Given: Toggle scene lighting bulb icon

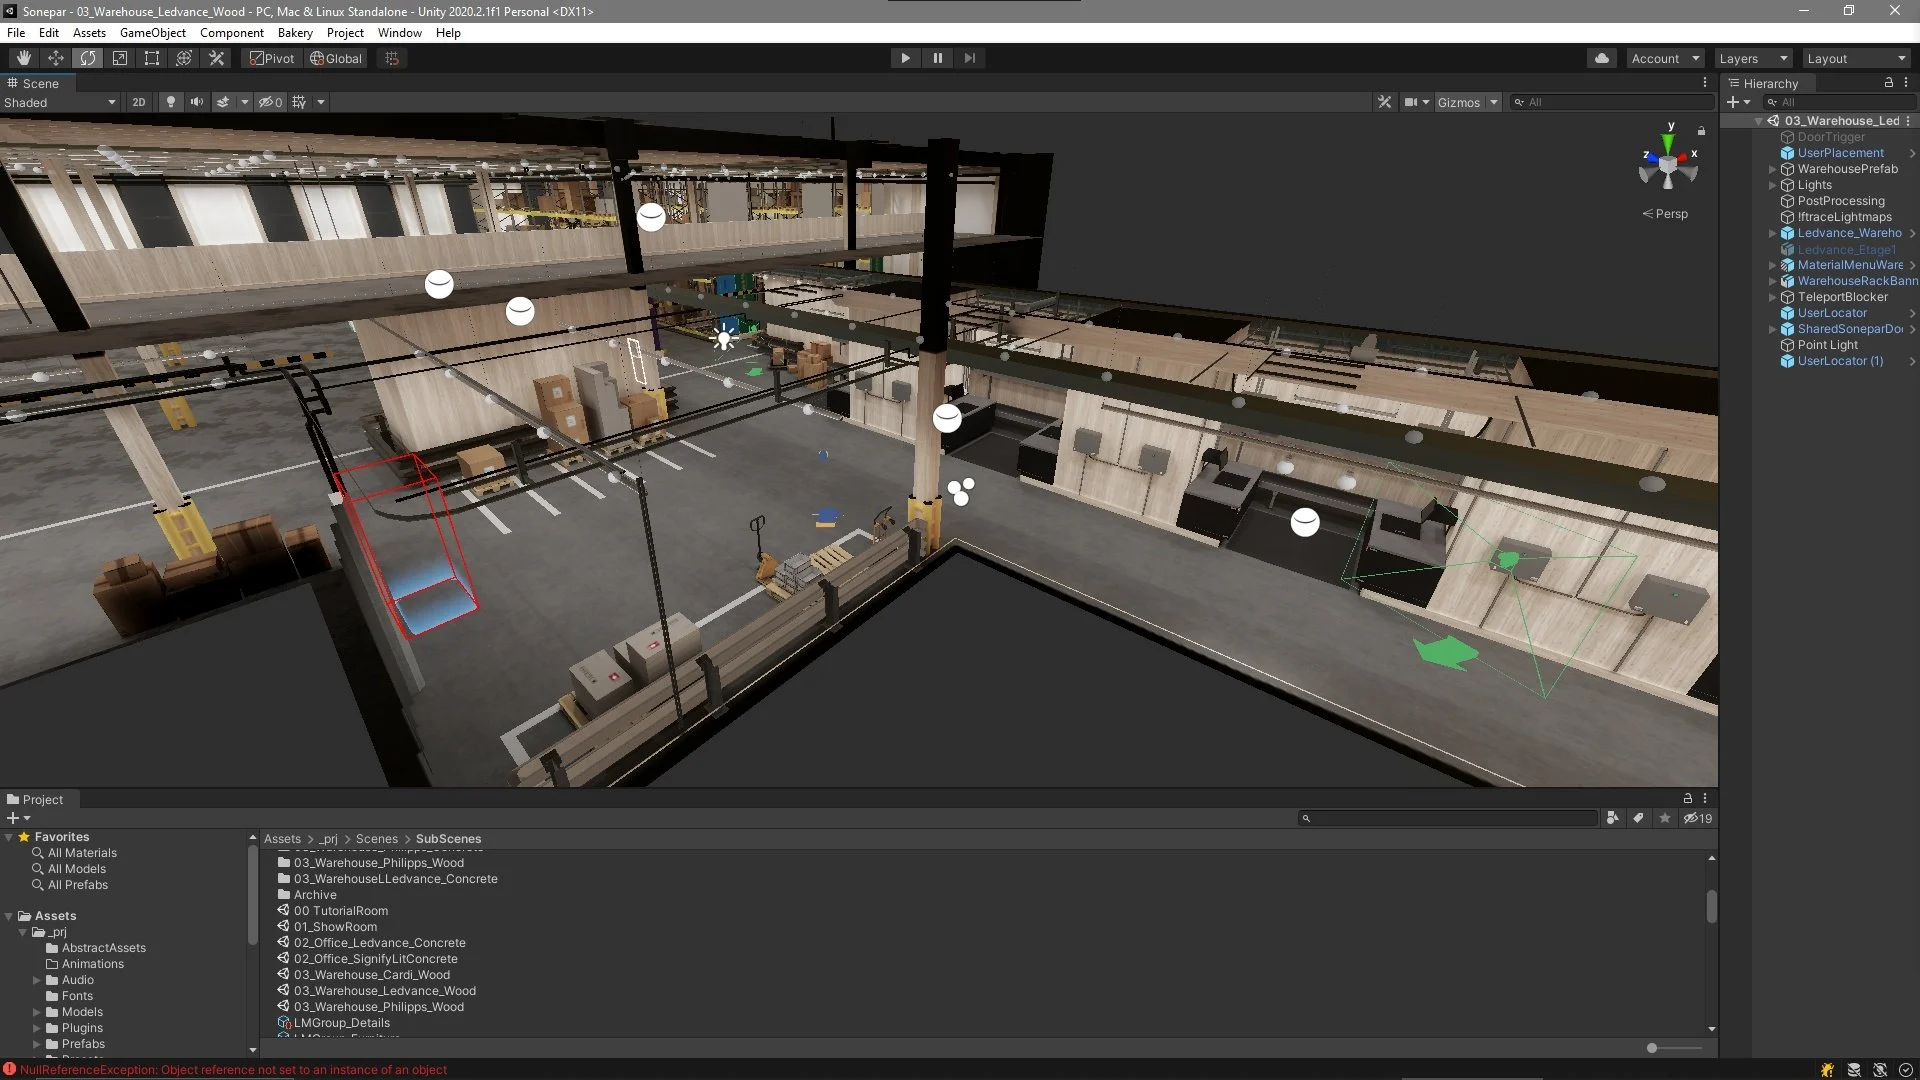Looking at the screenshot, I should (x=171, y=102).
